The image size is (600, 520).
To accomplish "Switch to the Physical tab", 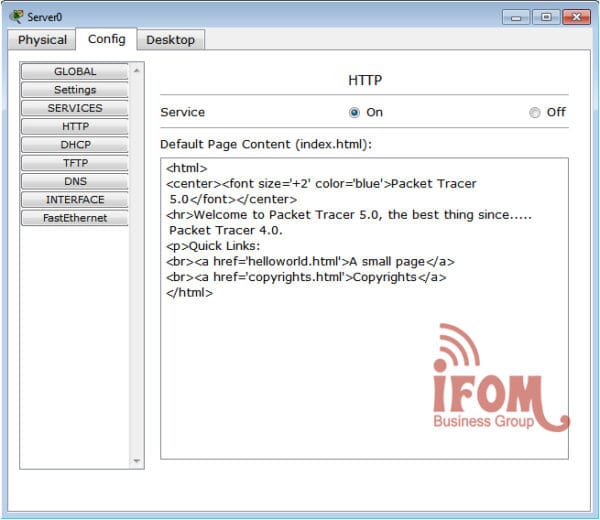I will 42,40.
